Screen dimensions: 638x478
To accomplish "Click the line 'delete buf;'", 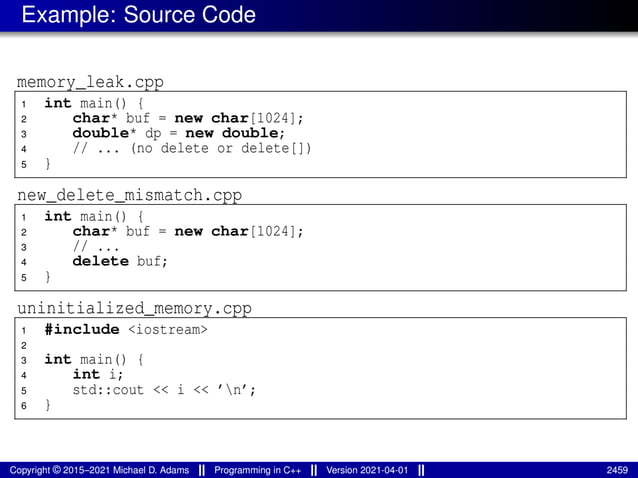I will click(120, 261).
